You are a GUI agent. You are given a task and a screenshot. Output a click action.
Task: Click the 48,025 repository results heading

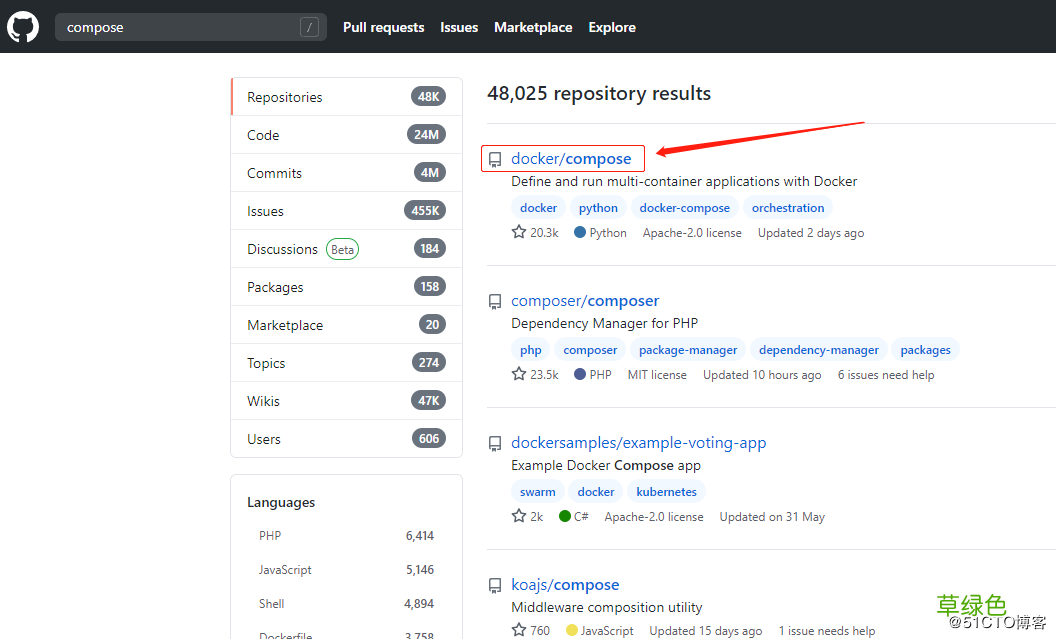click(x=599, y=94)
